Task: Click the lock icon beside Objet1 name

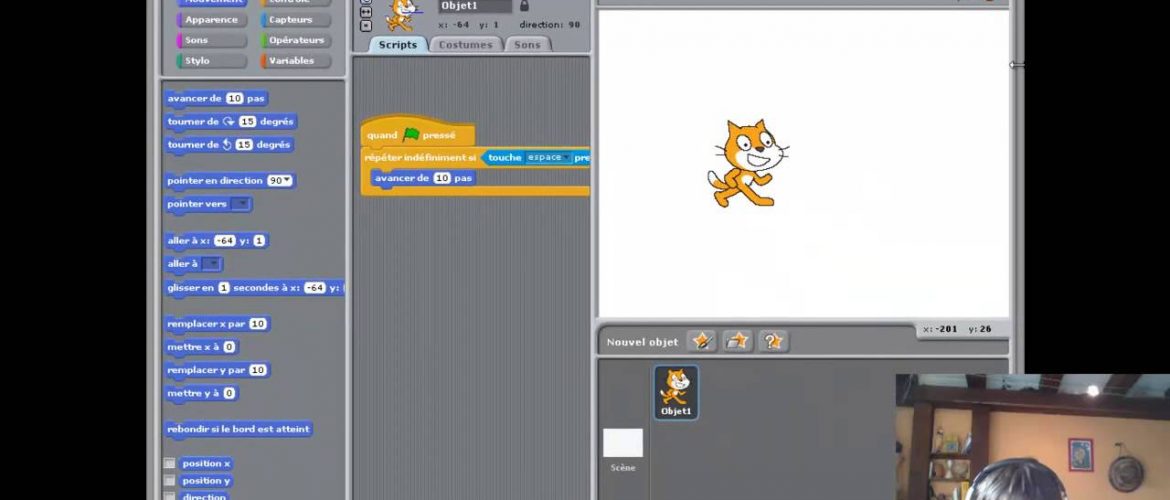Action: 524,6
